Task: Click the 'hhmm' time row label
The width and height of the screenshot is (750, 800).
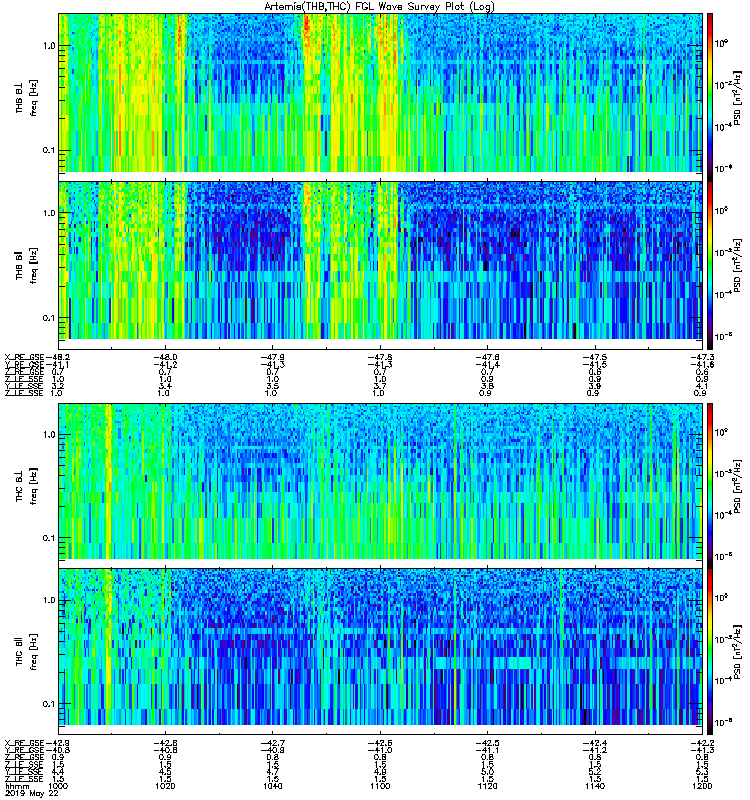Action: pos(16,786)
